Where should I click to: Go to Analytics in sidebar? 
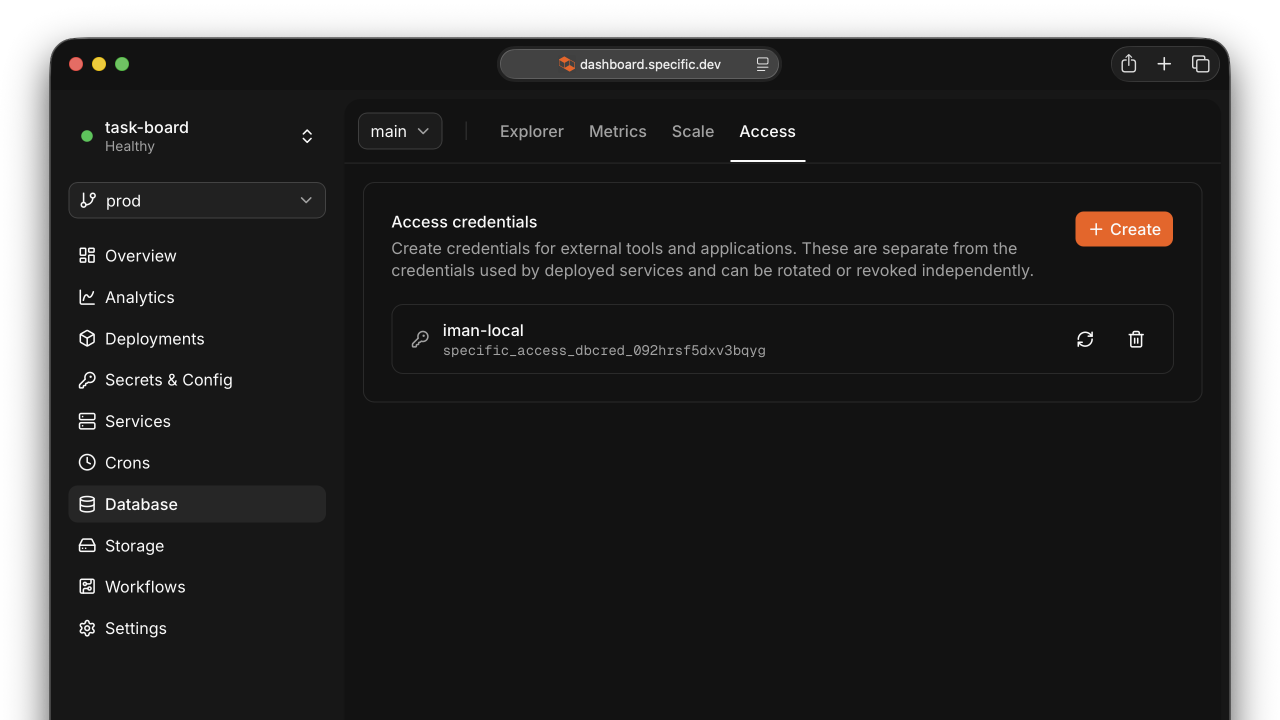coord(197,297)
